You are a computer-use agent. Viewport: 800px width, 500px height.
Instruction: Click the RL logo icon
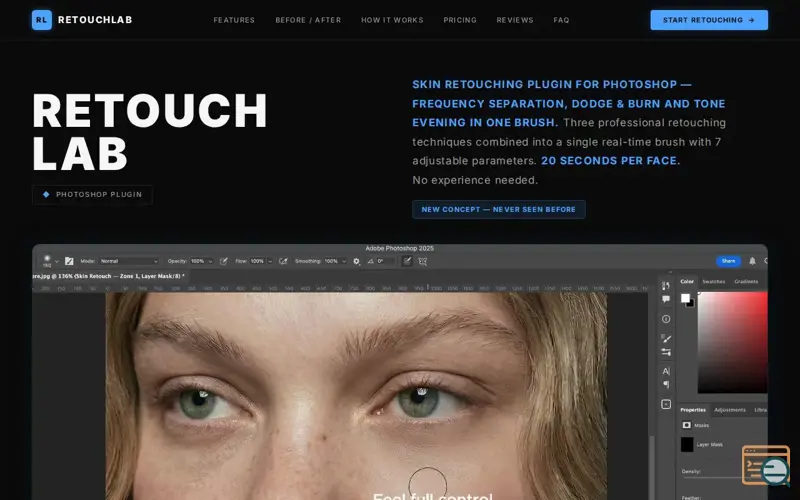tap(42, 20)
